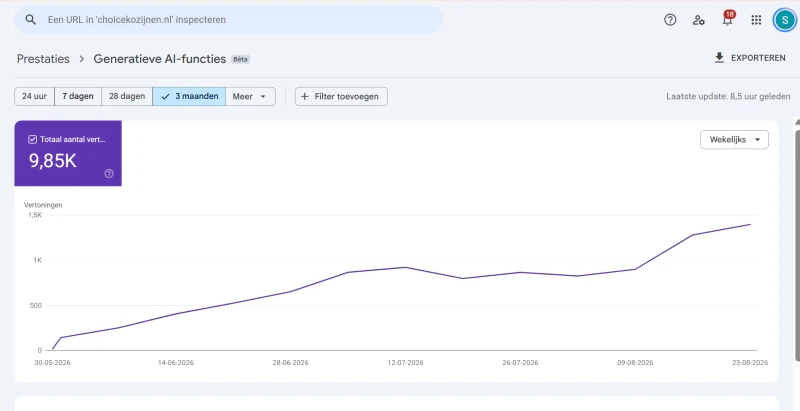Open the Help question mark icon
This screenshot has height=411, width=800.
pyautogui.click(x=670, y=20)
